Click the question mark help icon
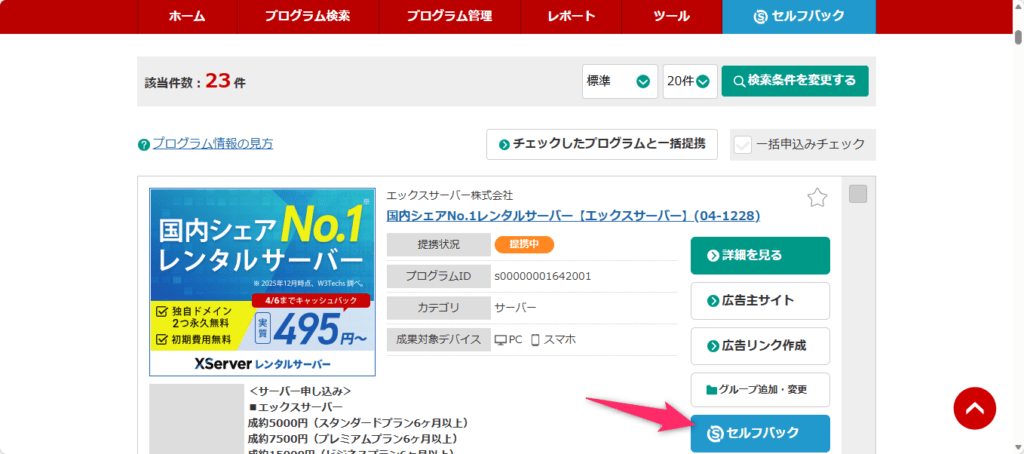 (144, 145)
